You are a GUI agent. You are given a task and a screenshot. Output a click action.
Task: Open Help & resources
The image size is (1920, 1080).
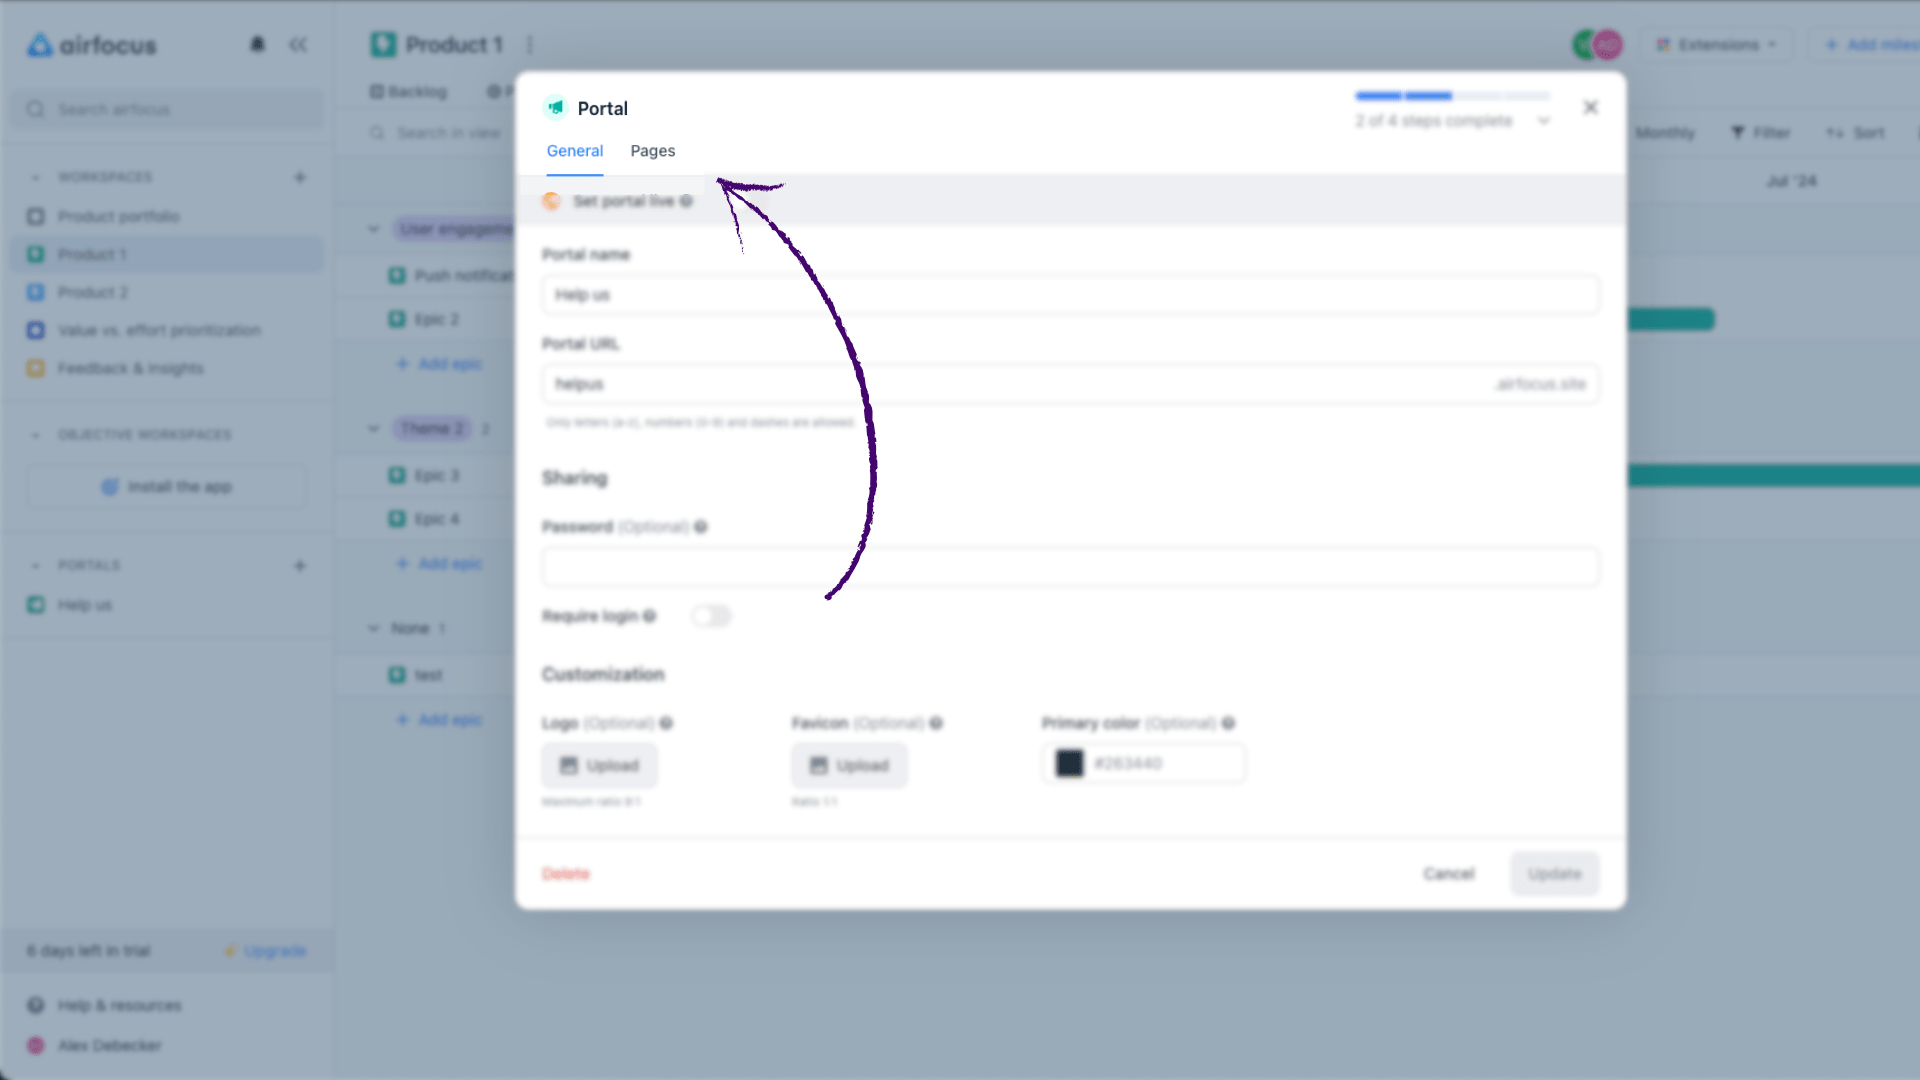106,1005
